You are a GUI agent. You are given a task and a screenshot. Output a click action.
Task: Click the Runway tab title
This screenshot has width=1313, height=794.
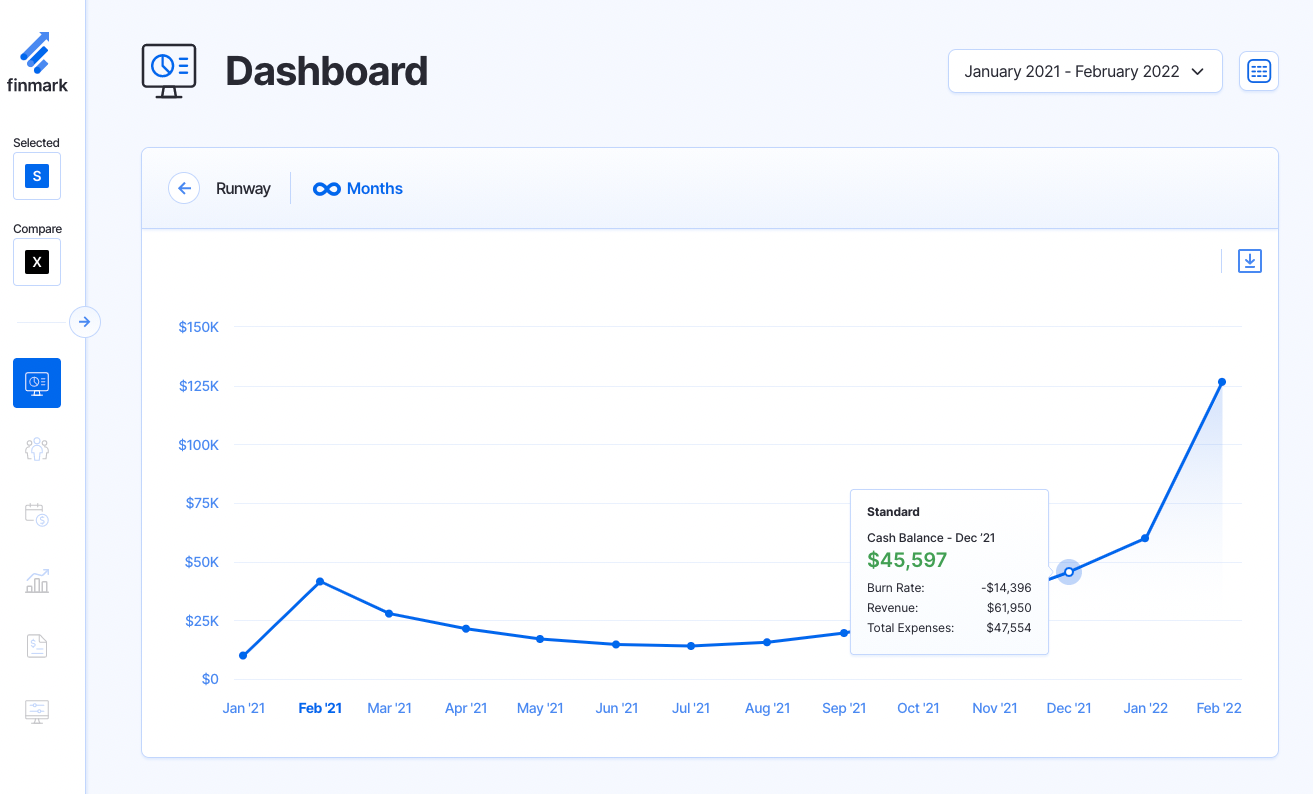(x=243, y=188)
